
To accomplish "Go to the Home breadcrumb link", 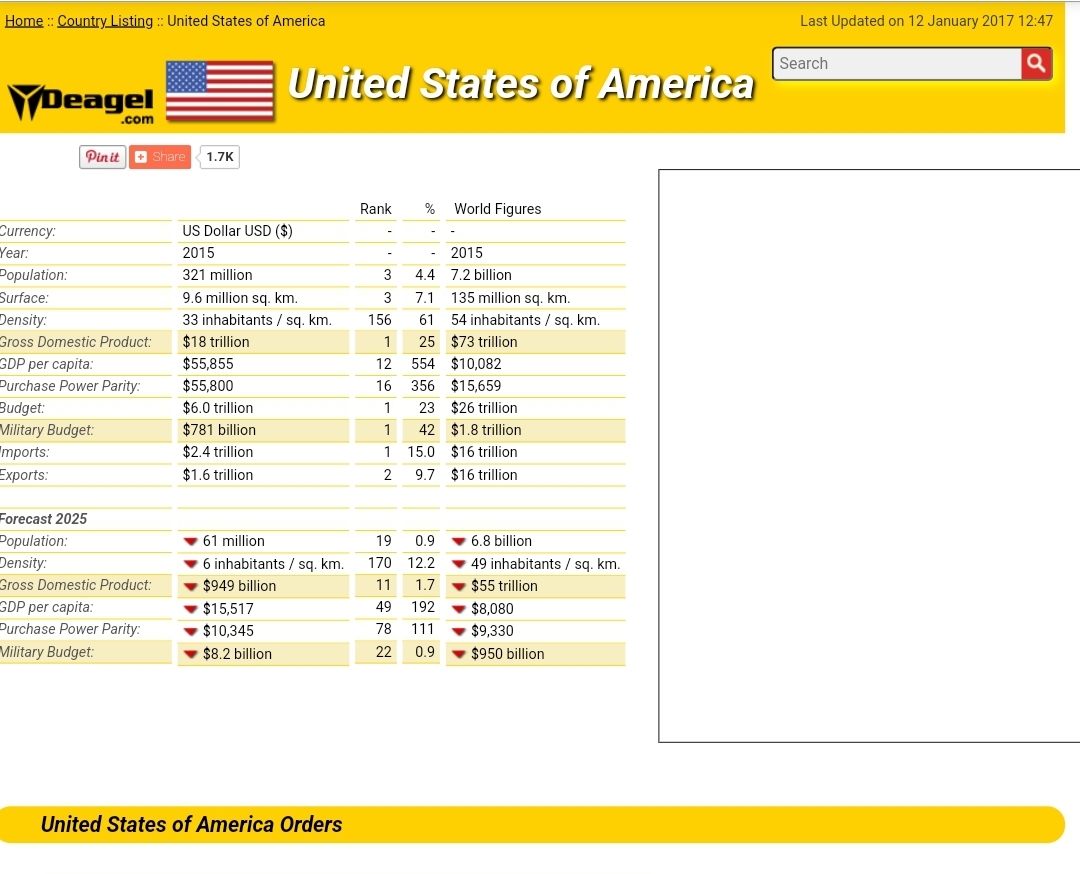I will pyautogui.click(x=24, y=21).
